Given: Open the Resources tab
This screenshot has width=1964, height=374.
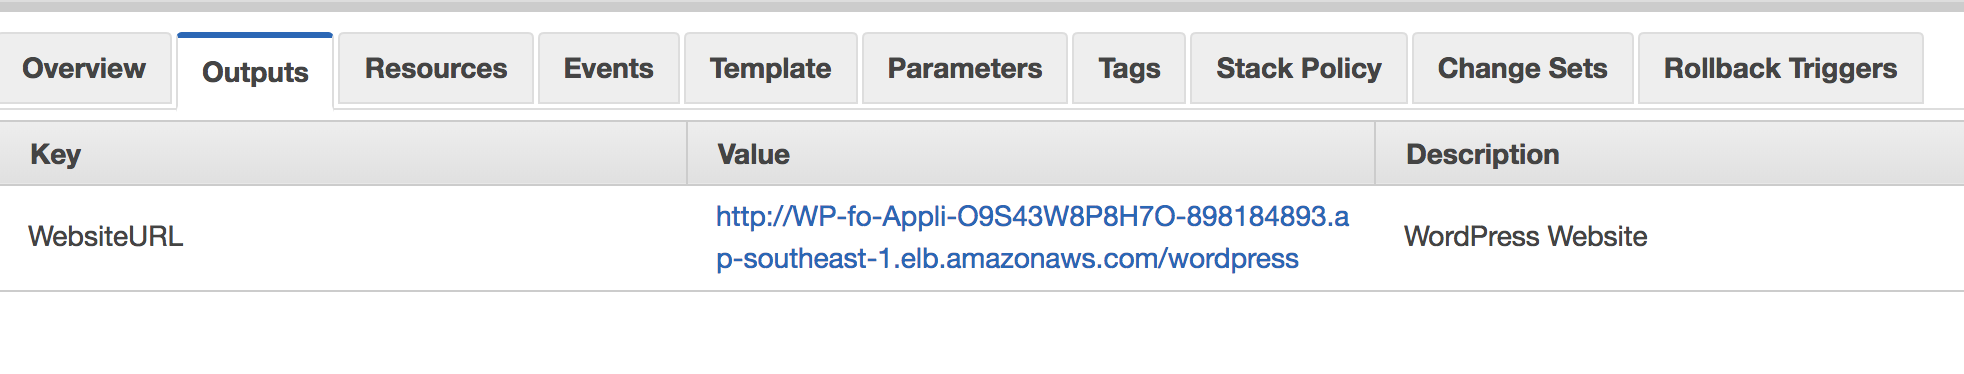Looking at the screenshot, I should (x=436, y=68).
